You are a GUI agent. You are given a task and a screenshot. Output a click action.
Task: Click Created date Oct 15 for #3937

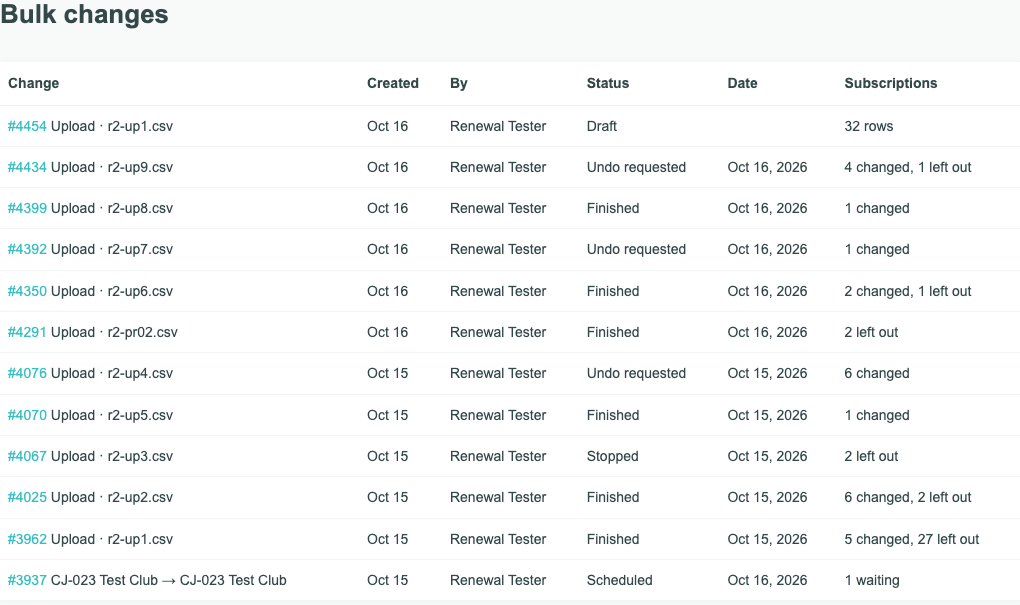[387, 580]
